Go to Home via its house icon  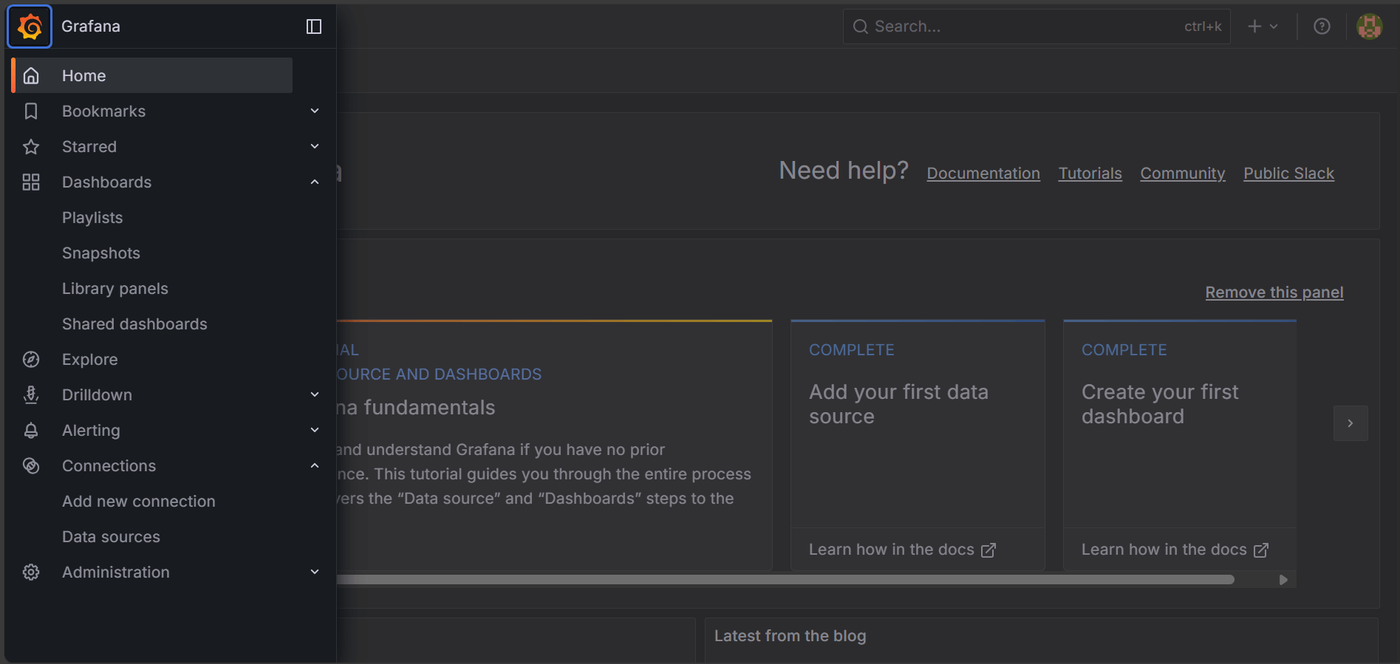pos(31,76)
